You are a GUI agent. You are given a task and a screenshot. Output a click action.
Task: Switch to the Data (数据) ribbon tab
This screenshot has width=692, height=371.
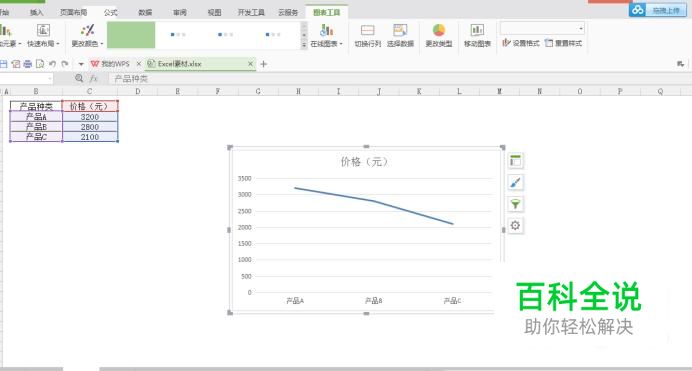coord(145,12)
